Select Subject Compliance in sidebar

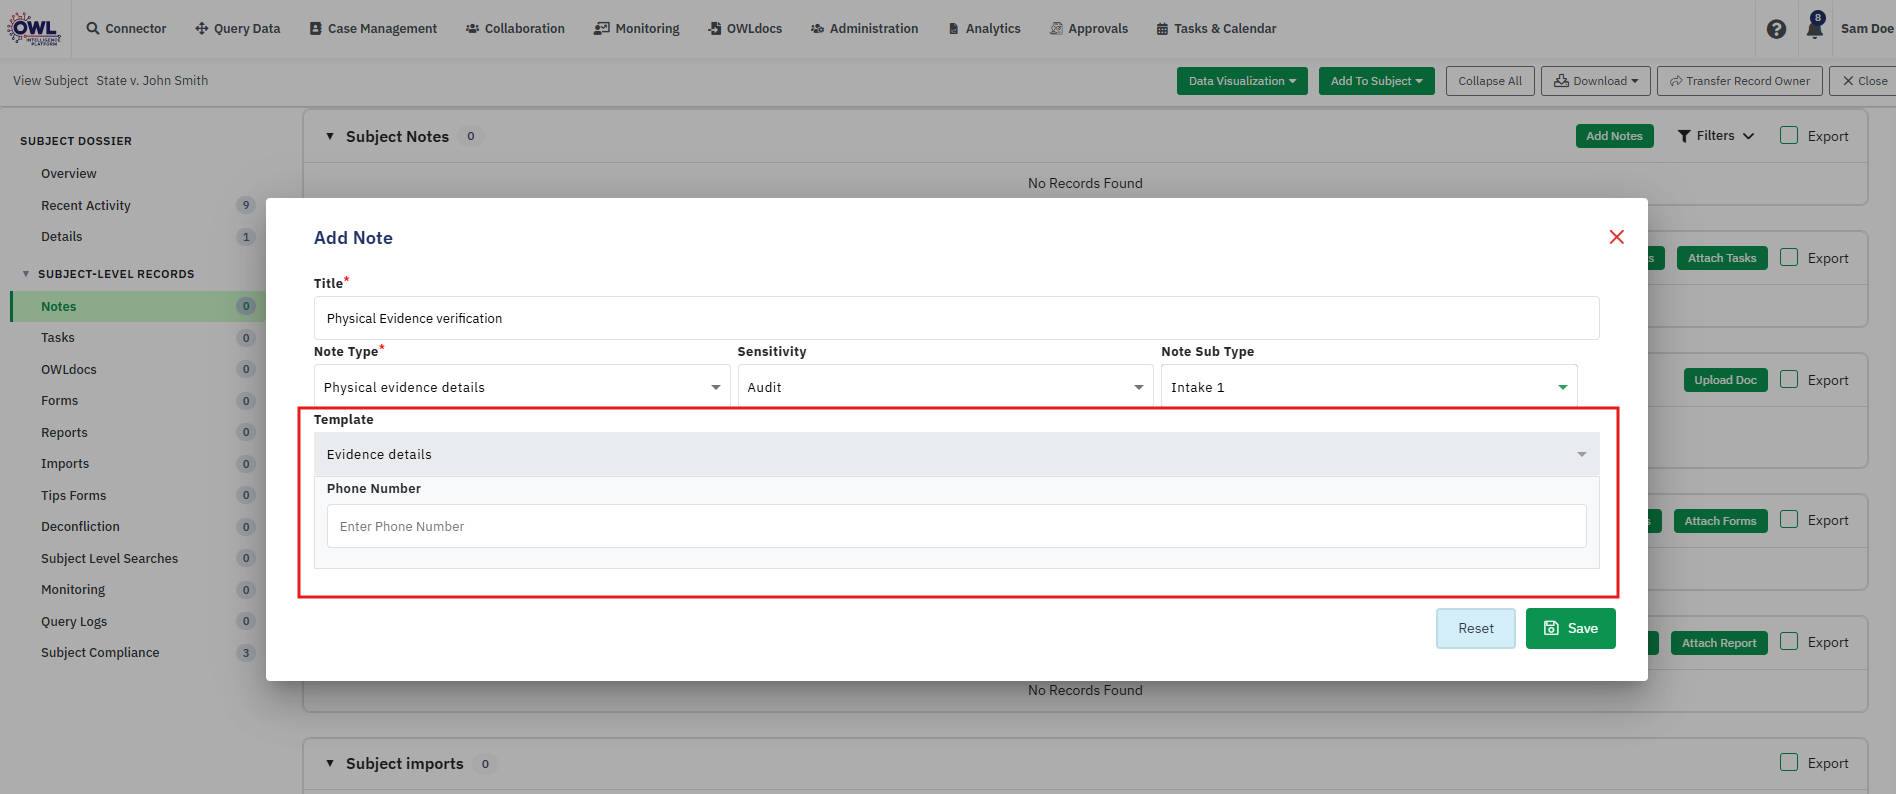click(100, 653)
